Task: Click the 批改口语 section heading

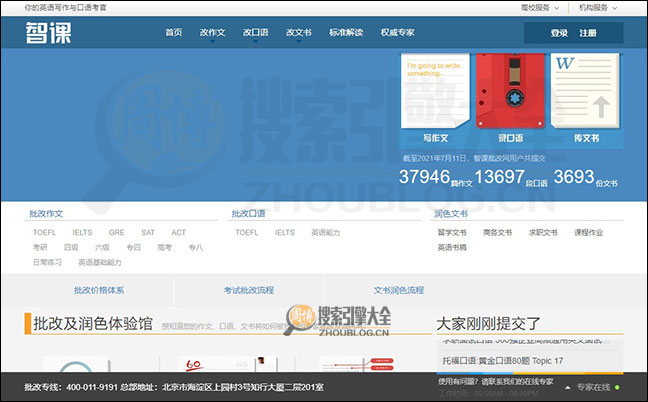Action: [x=248, y=214]
